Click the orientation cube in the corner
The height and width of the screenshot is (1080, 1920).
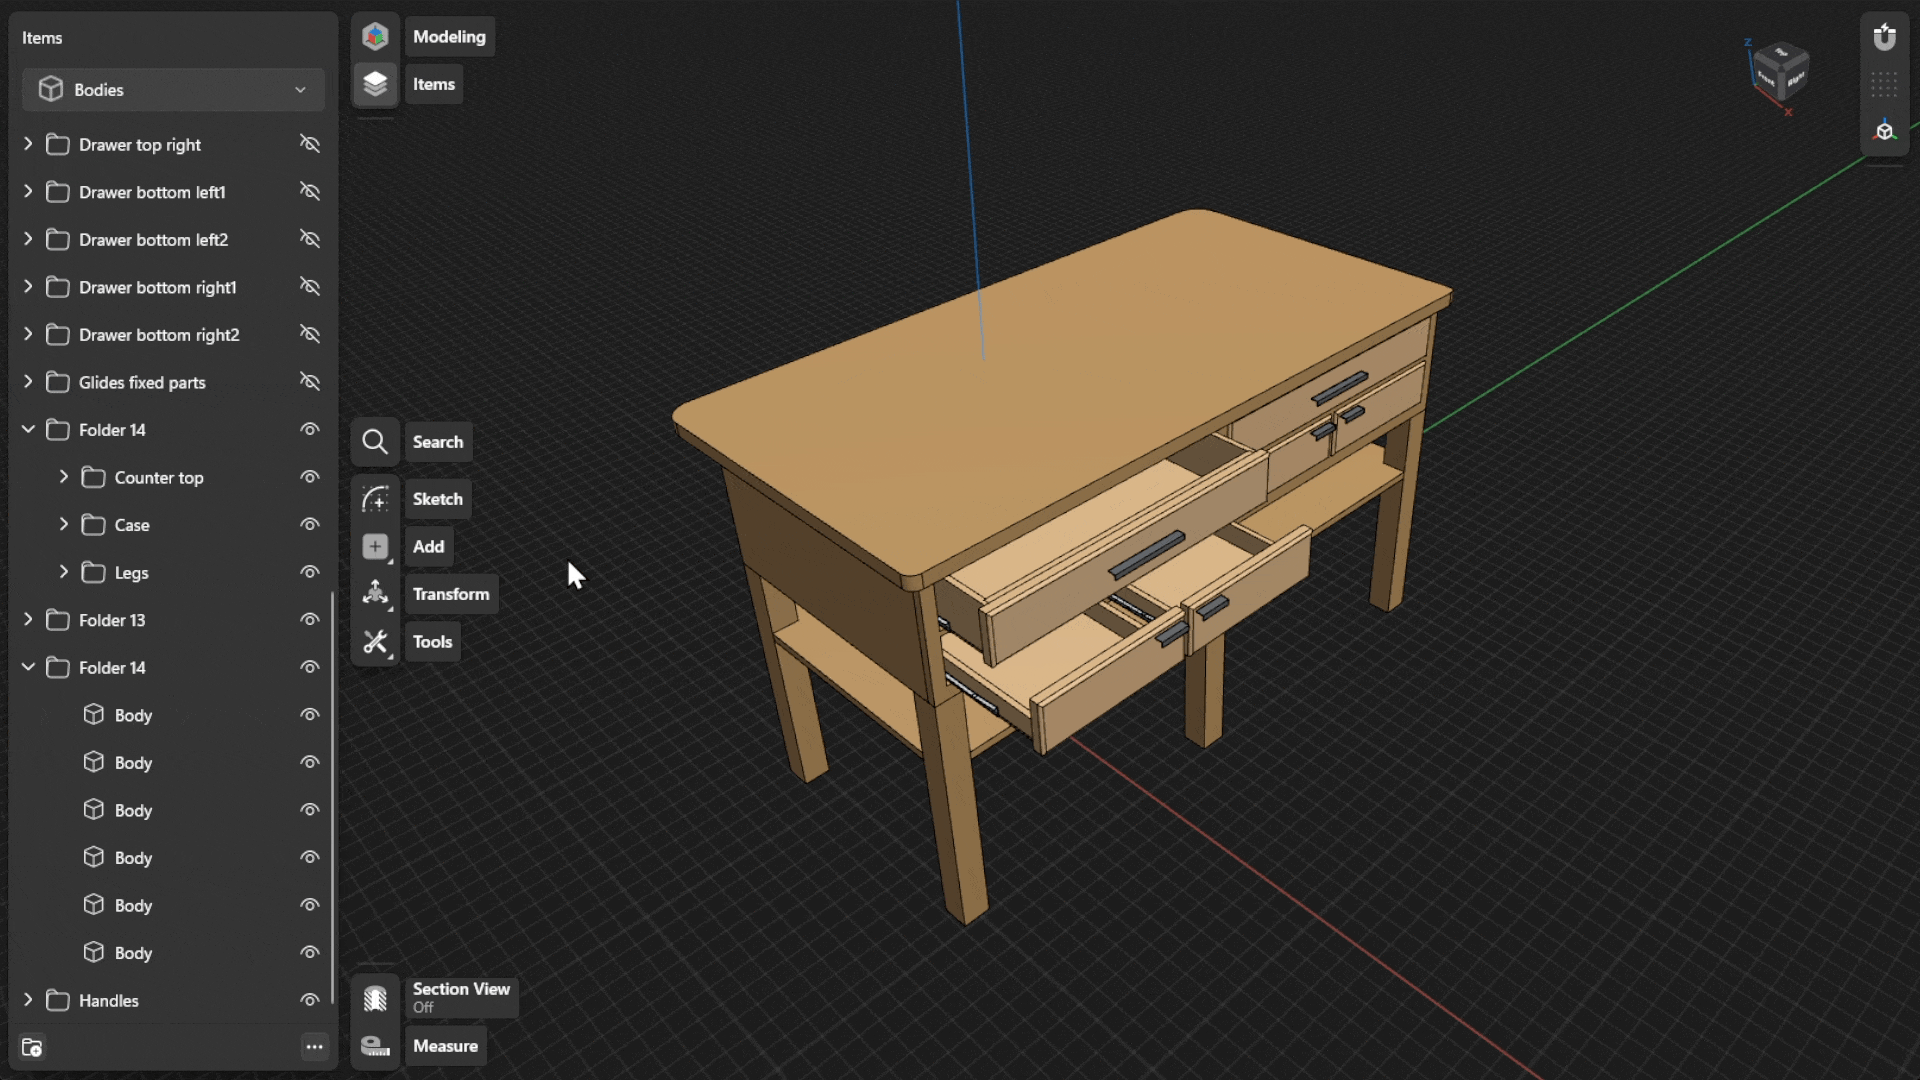(x=1781, y=72)
